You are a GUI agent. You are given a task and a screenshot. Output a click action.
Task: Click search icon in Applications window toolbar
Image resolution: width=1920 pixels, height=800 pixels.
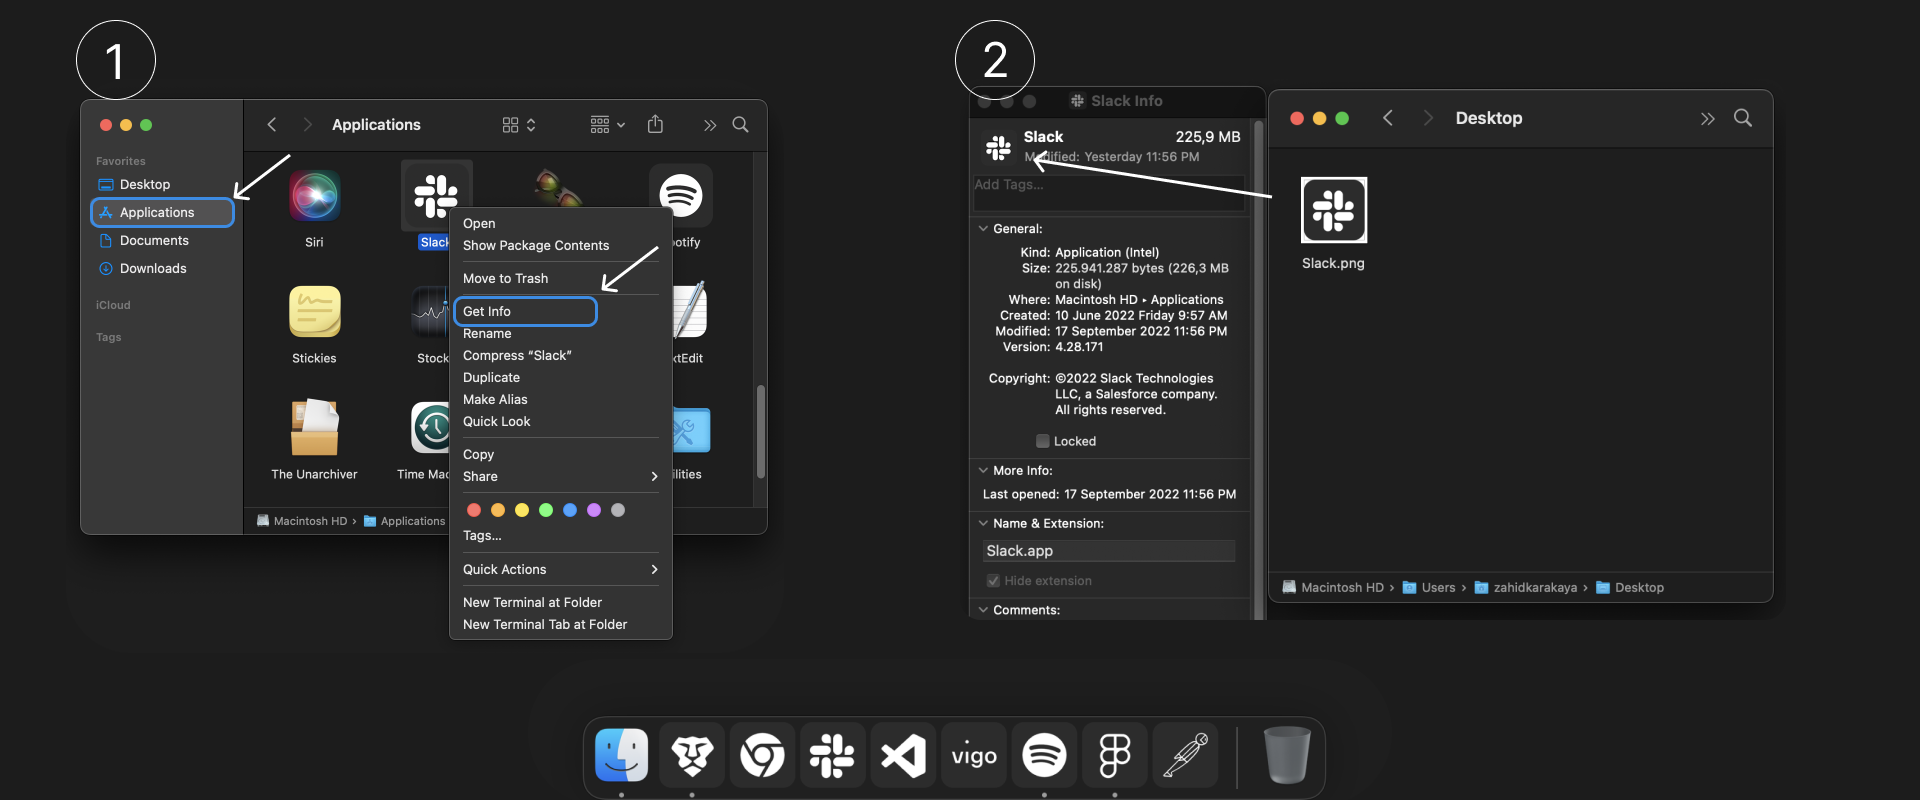pyautogui.click(x=740, y=124)
